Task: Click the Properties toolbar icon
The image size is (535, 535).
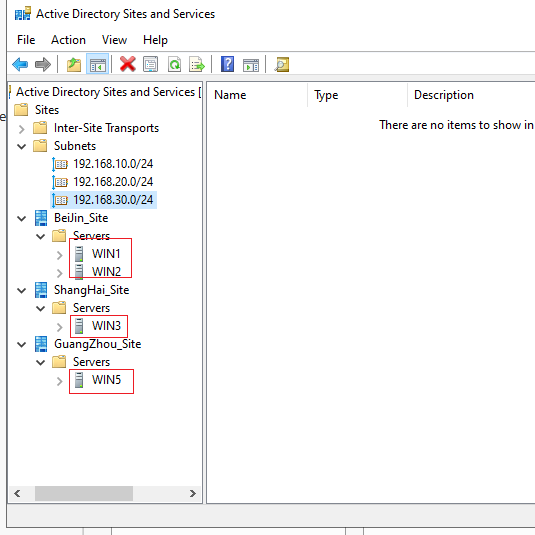Action: (150, 64)
